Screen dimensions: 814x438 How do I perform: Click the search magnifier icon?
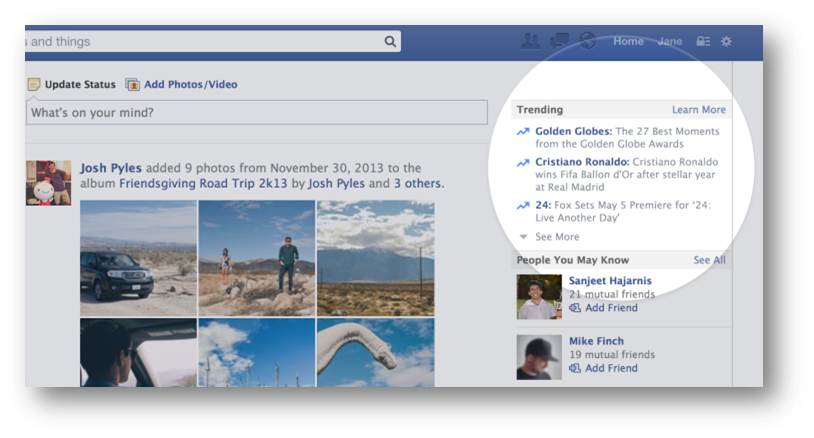point(390,42)
